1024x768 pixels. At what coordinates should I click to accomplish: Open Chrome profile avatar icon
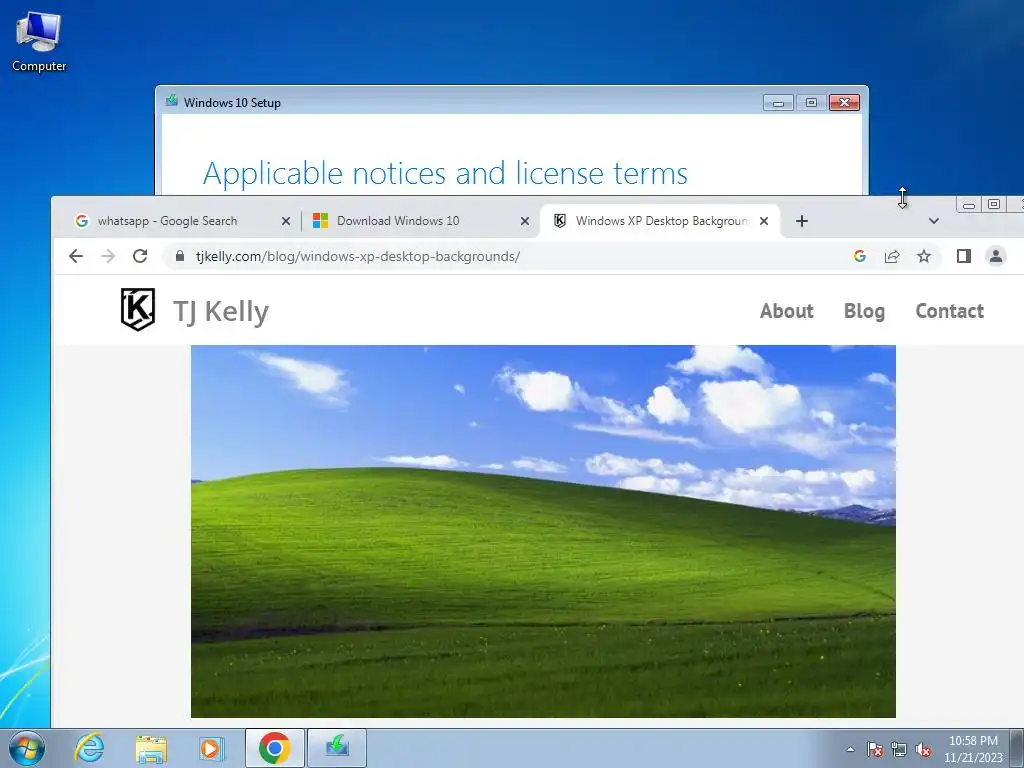(995, 256)
